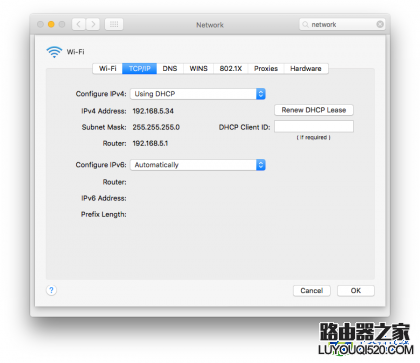Open the Configure IPv4 dropdown

198,94
